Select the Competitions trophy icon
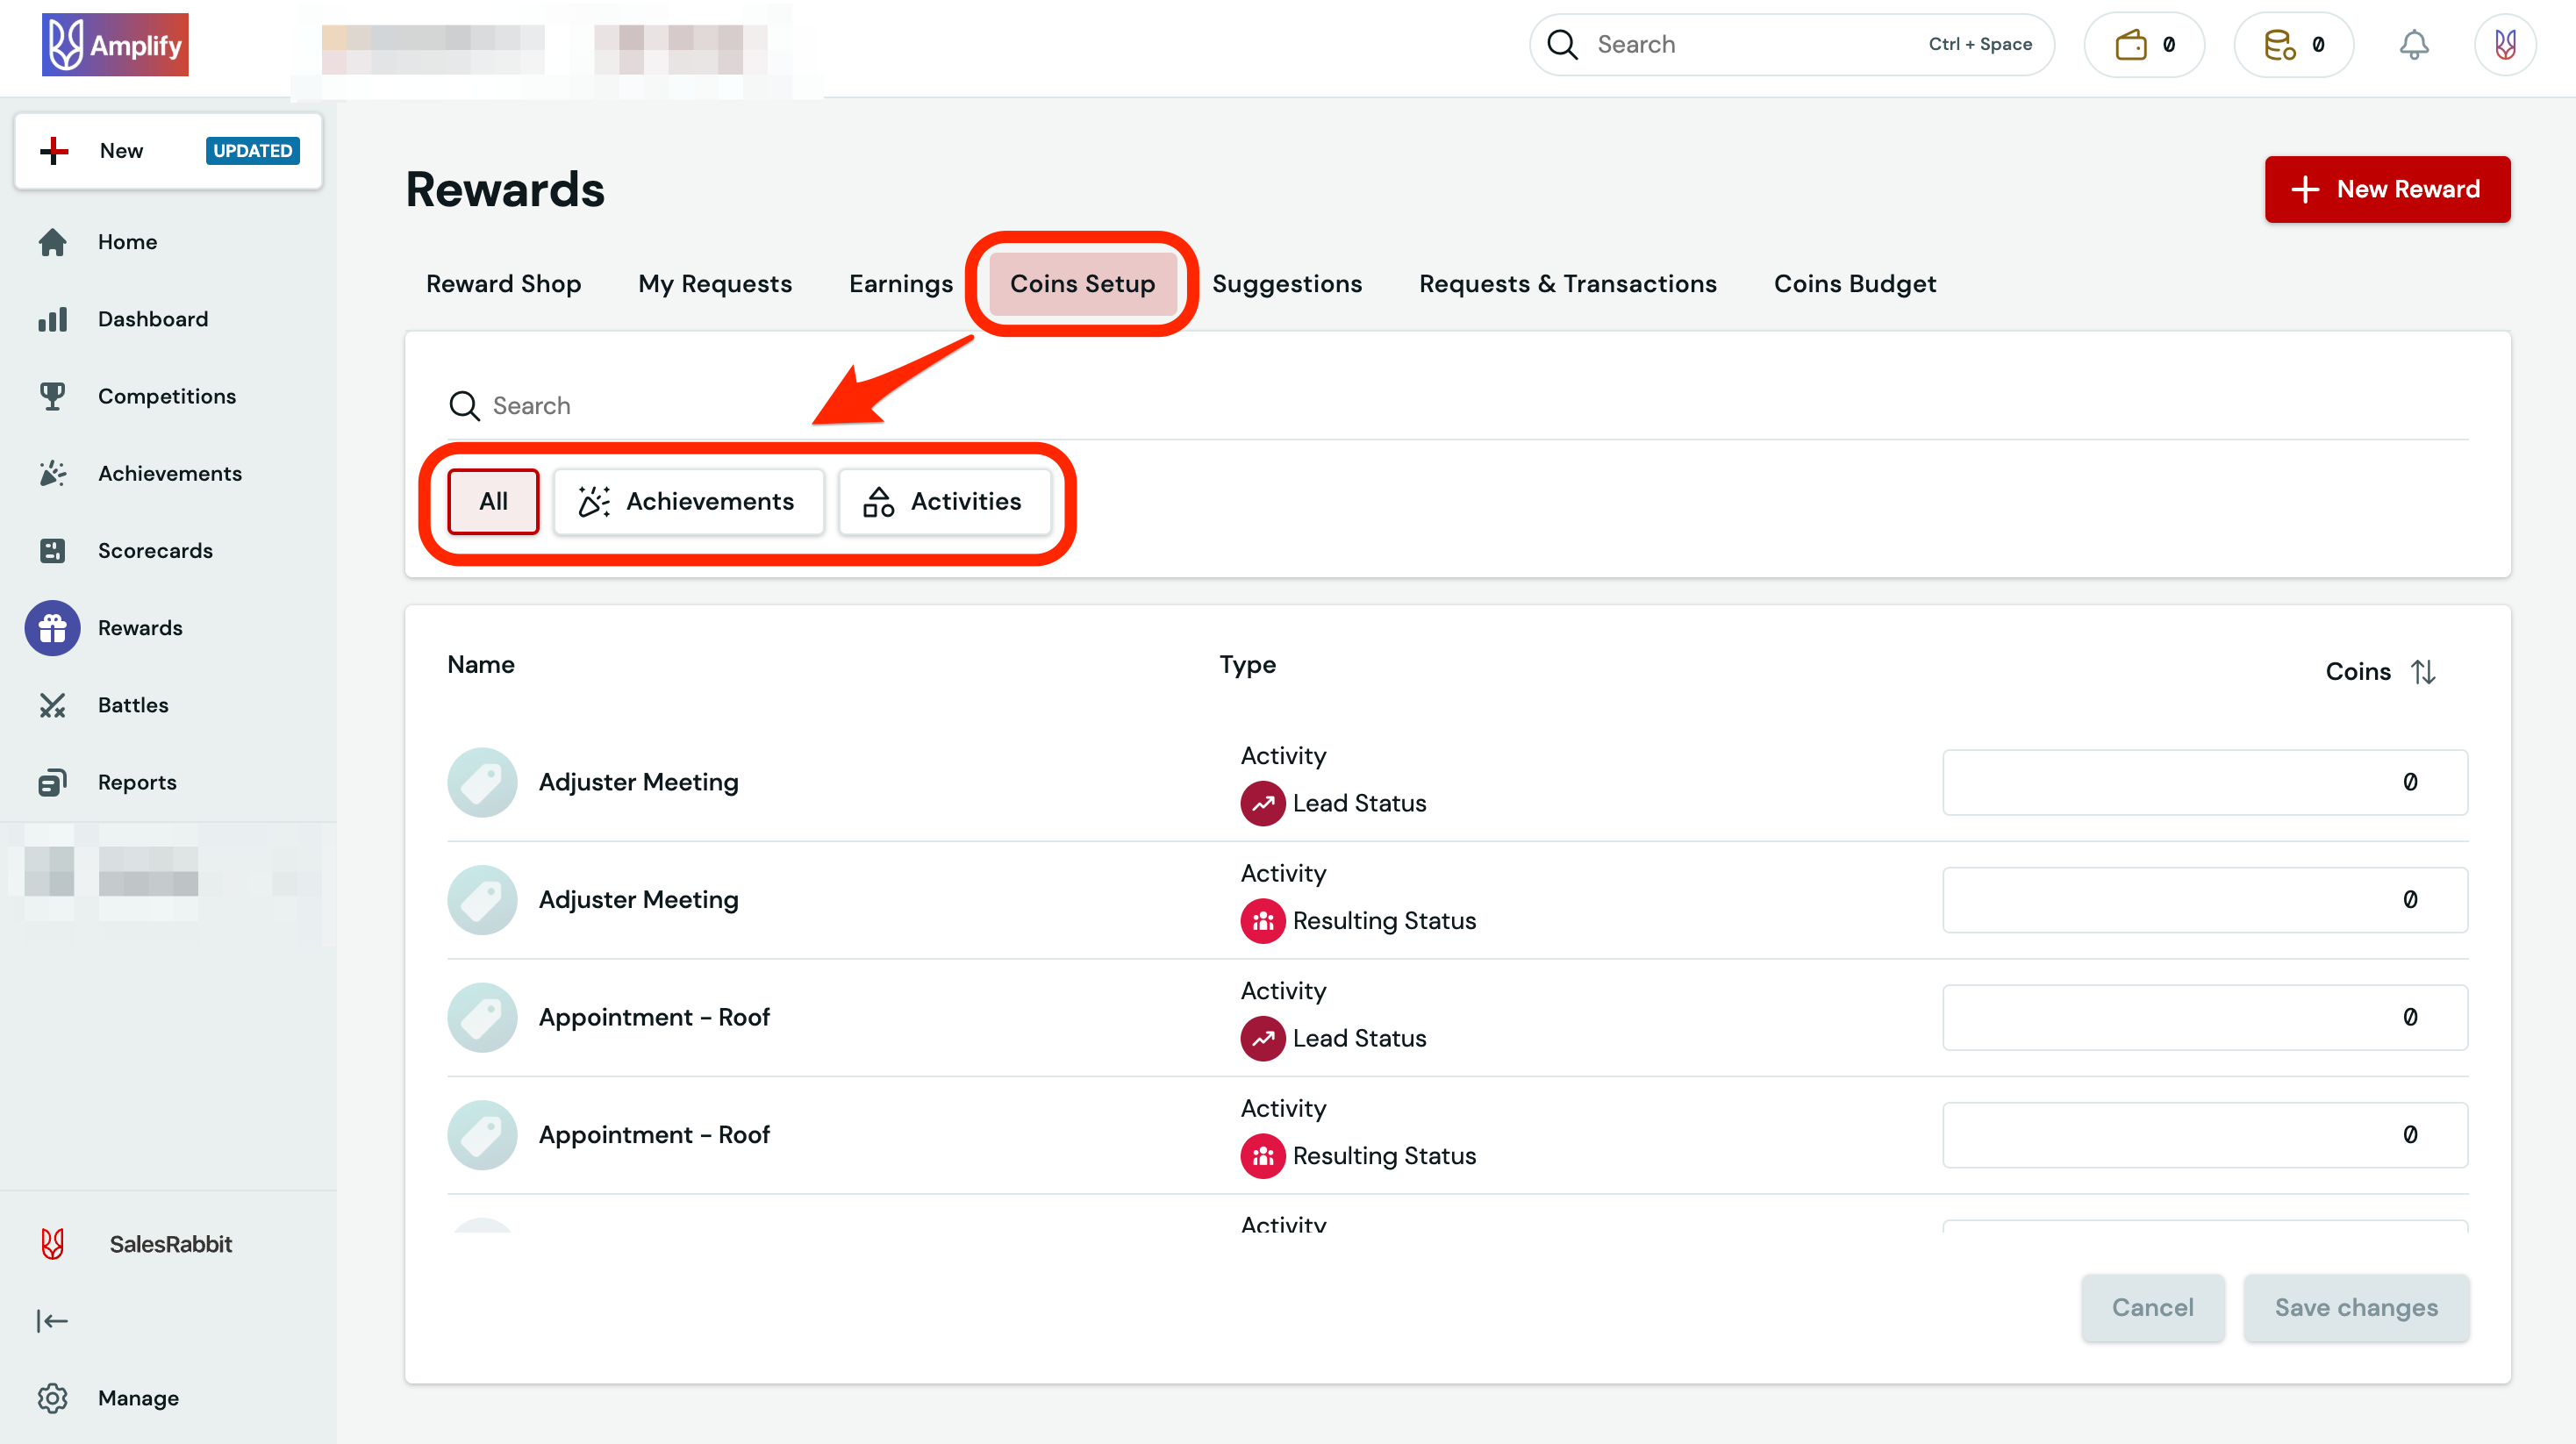The height and width of the screenshot is (1444, 2576). click(x=53, y=396)
